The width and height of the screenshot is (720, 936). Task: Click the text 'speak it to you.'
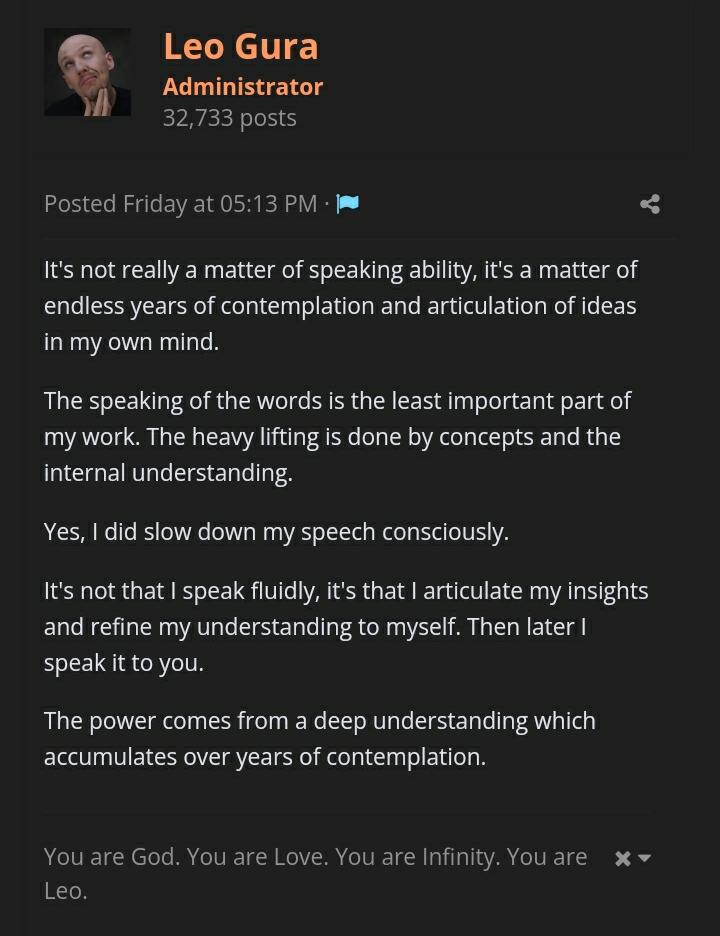123,663
